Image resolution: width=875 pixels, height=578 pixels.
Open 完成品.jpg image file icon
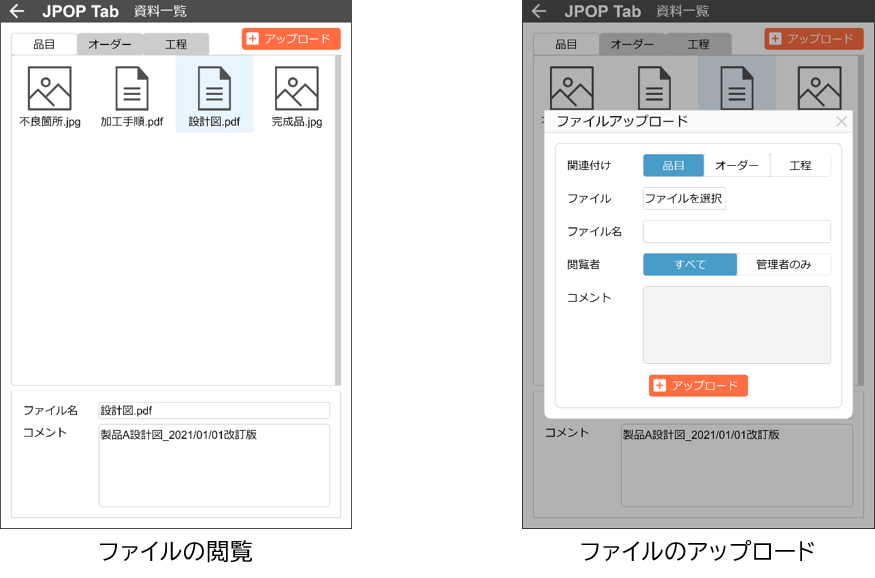(x=296, y=89)
